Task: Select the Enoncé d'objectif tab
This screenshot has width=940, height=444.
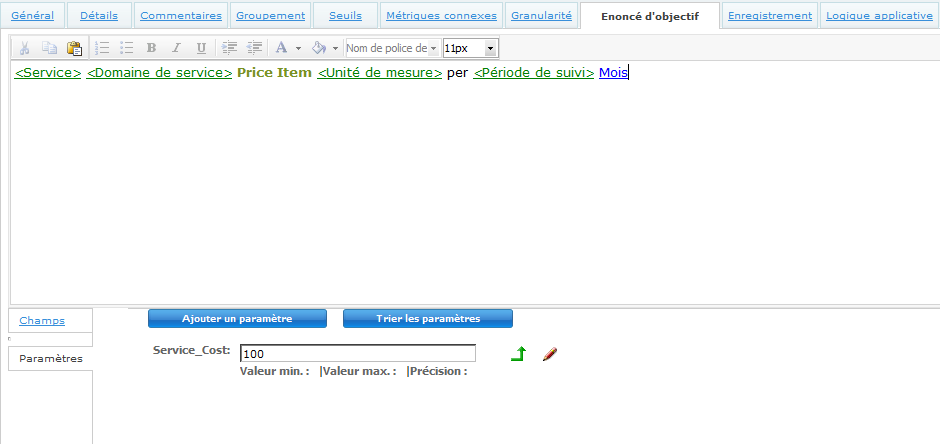Action: [x=650, y=17]
